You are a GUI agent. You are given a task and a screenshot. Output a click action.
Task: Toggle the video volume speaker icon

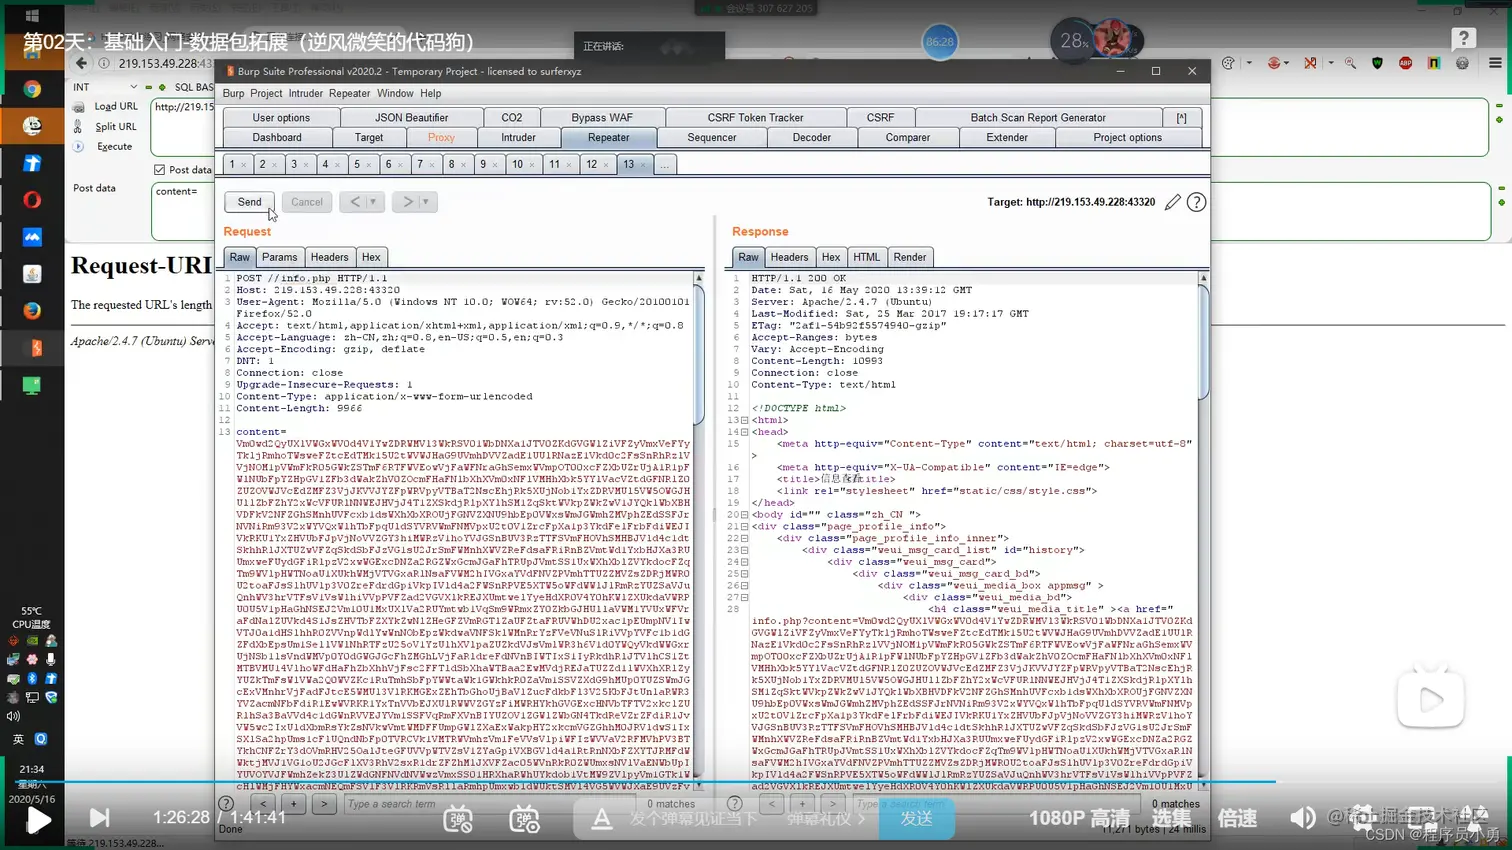1302,818
